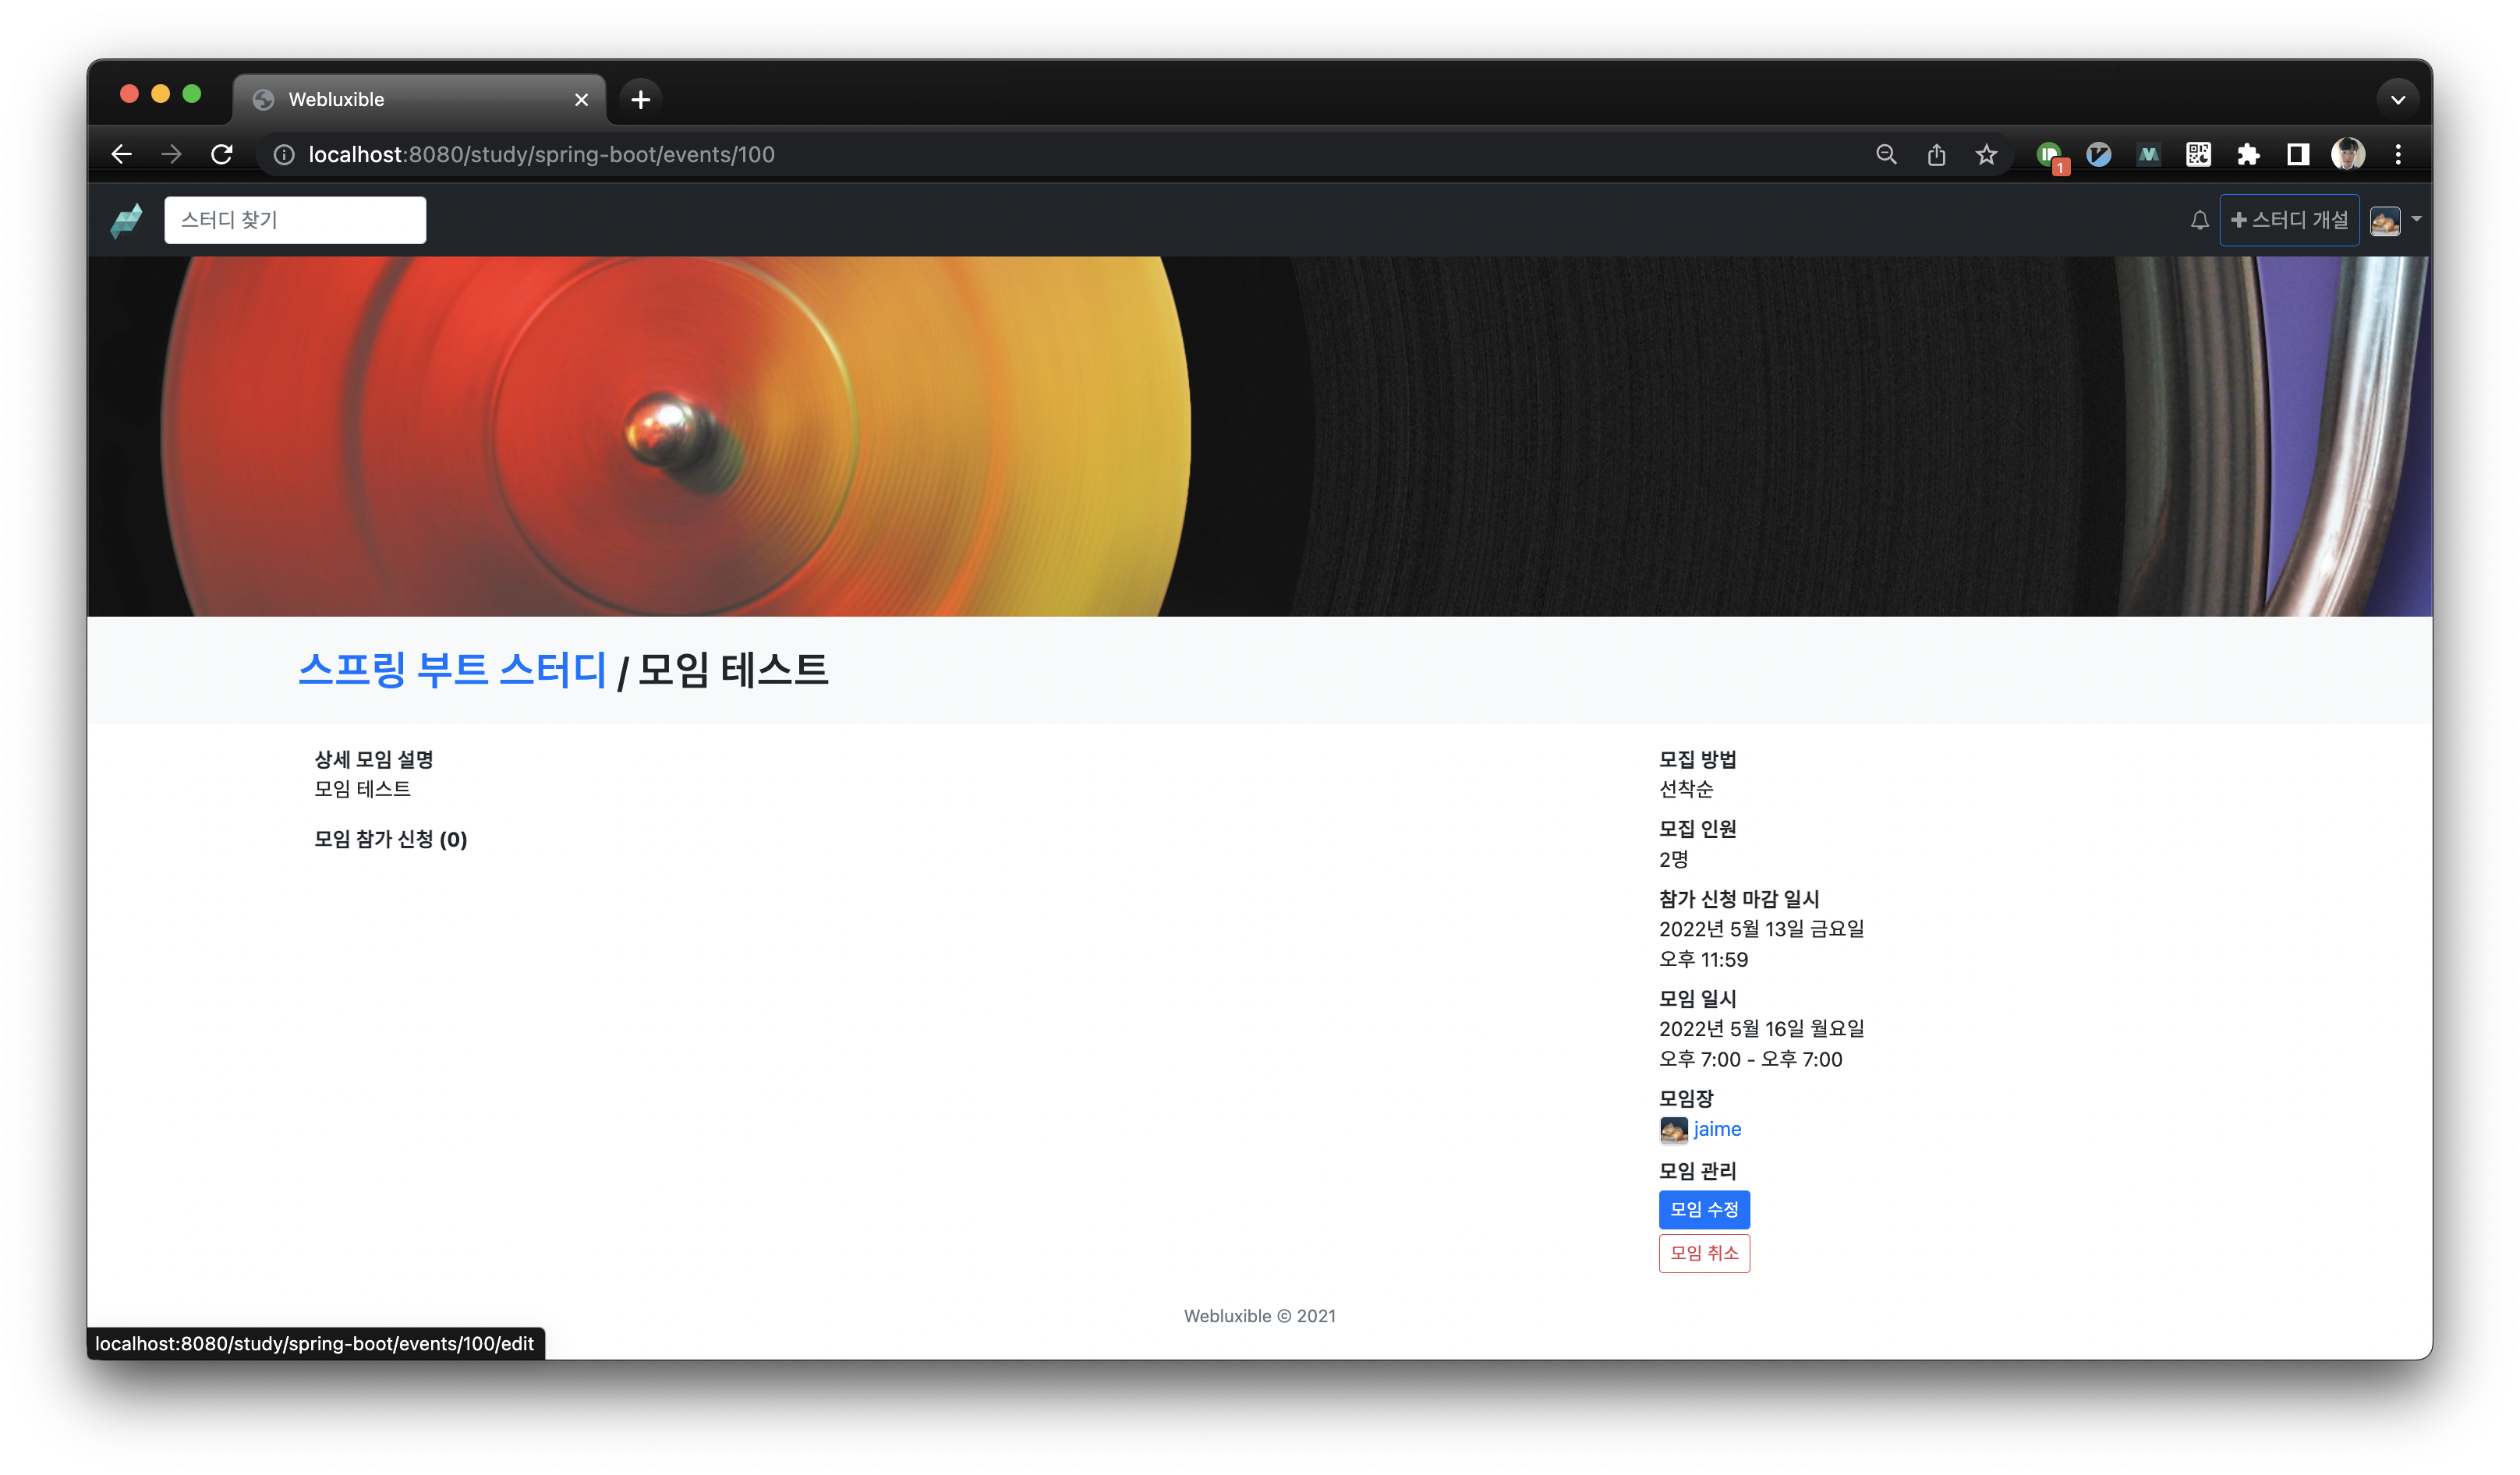Click the browser reload icon
The height and width of the screenshot is (1475, 2520).
222,154
